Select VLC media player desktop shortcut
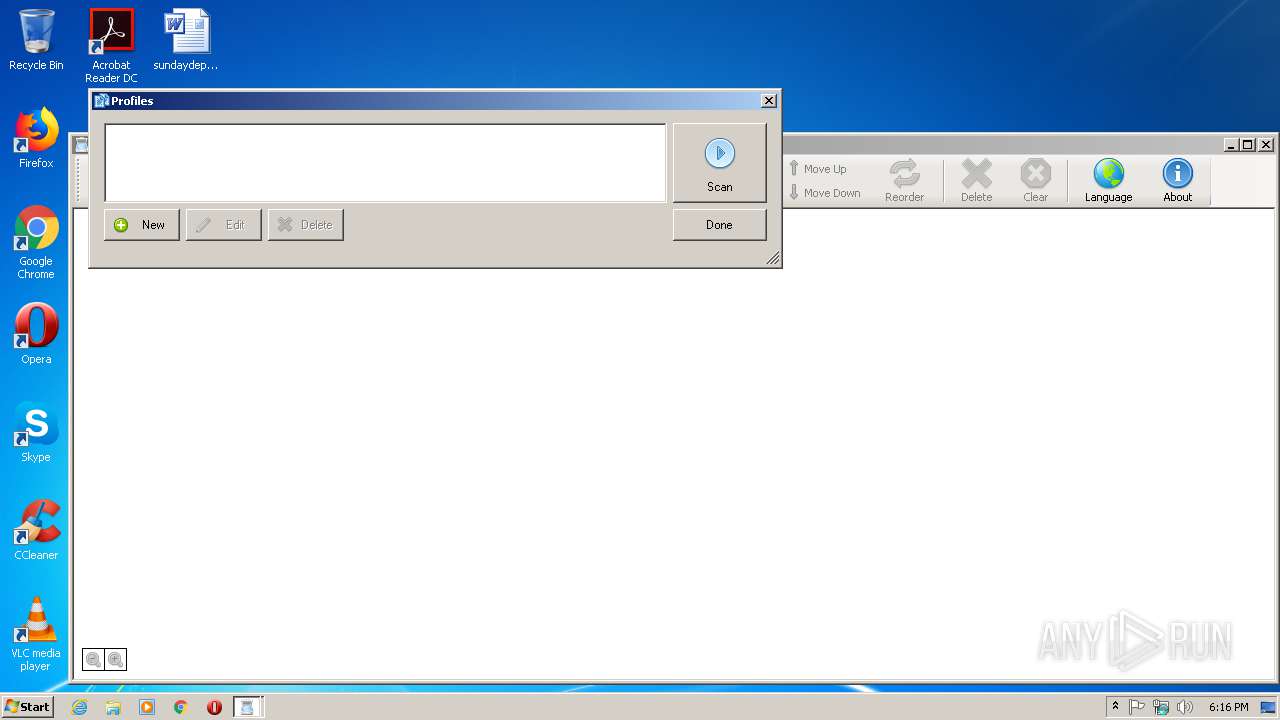Screen dimensions: 1280x720 pyautogui.click(x=36, y=634)
